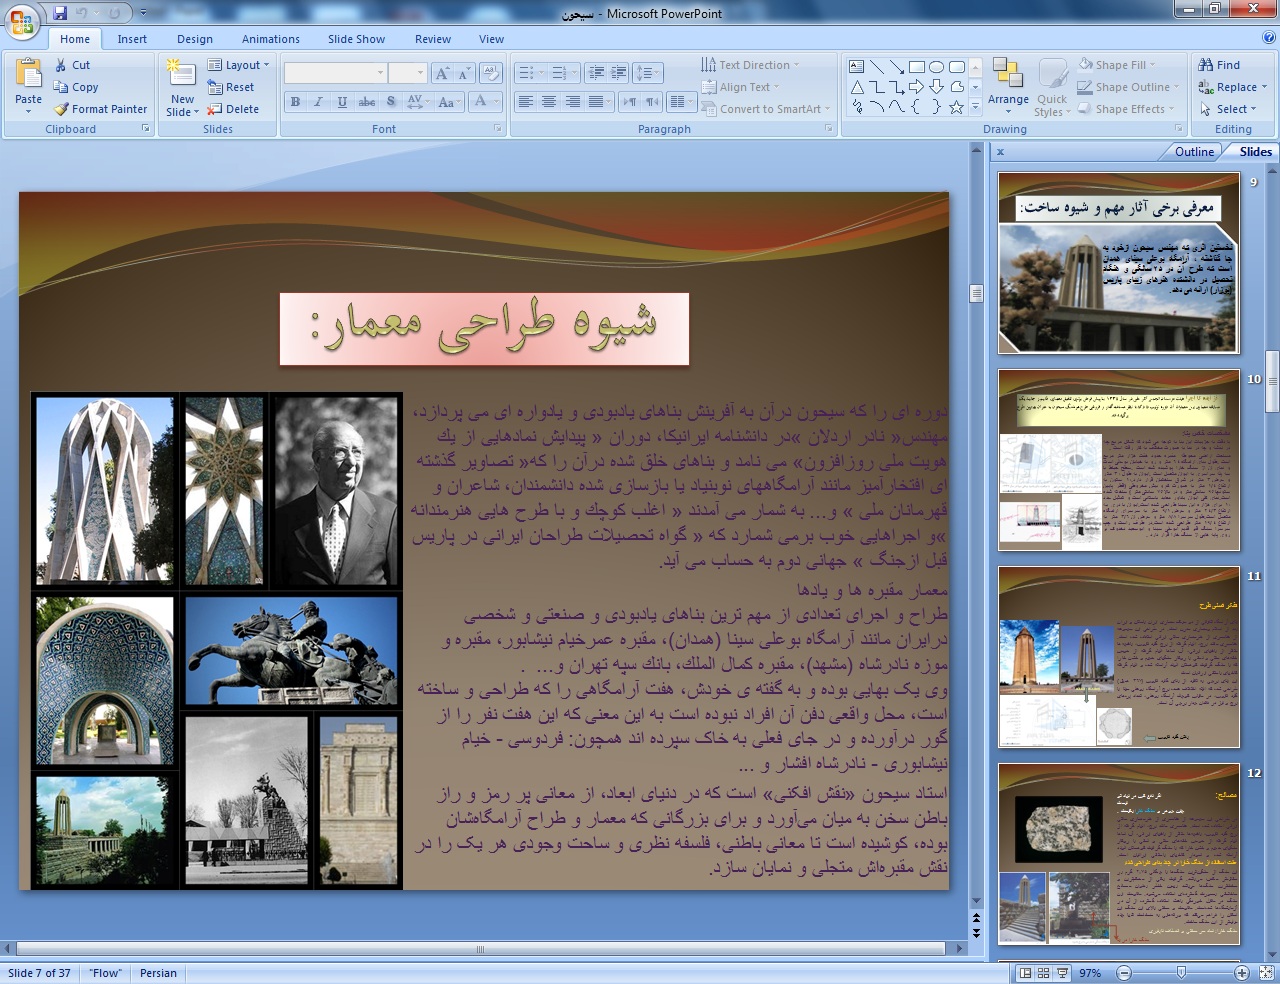Open the Animations ribbon tab
This screenshot has width=1280, height=984.
[270, 39]
